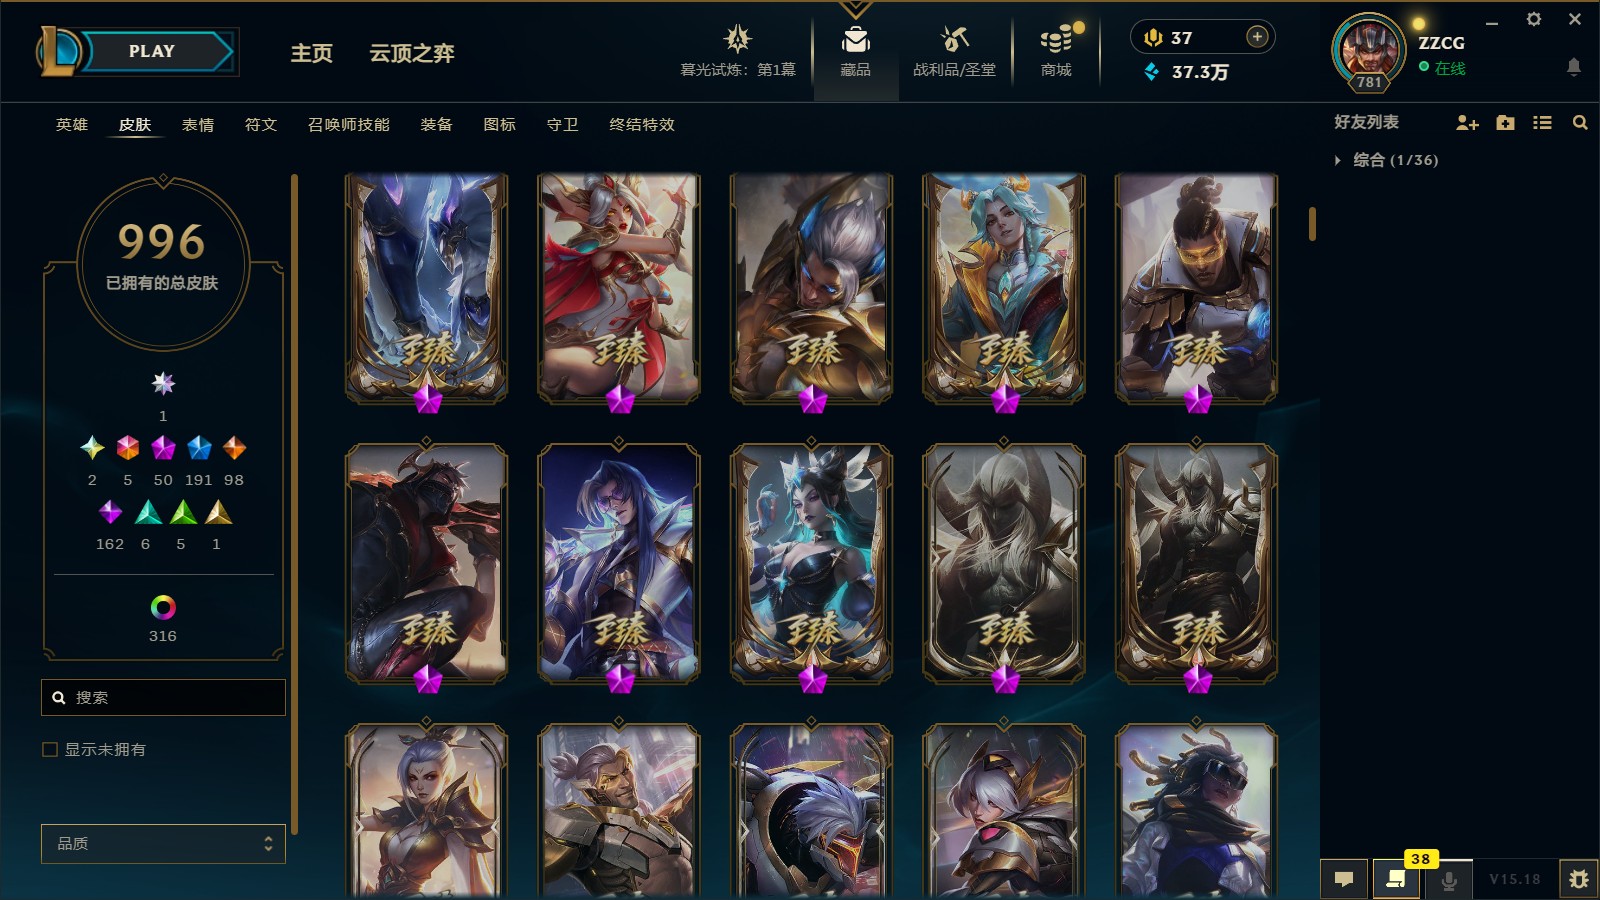Open the 藏品 collection icon
Screen dimensions: 1600x900
855,41
